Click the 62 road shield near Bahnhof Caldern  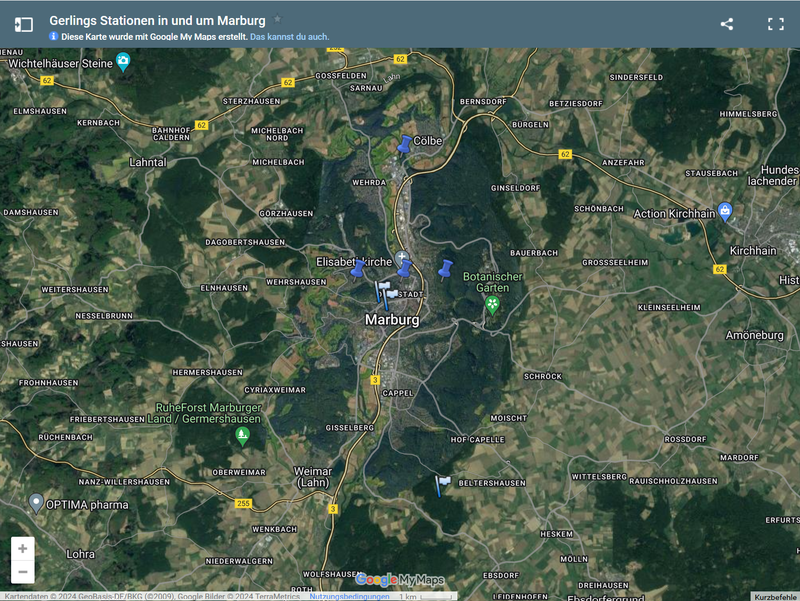coord(202,125)
